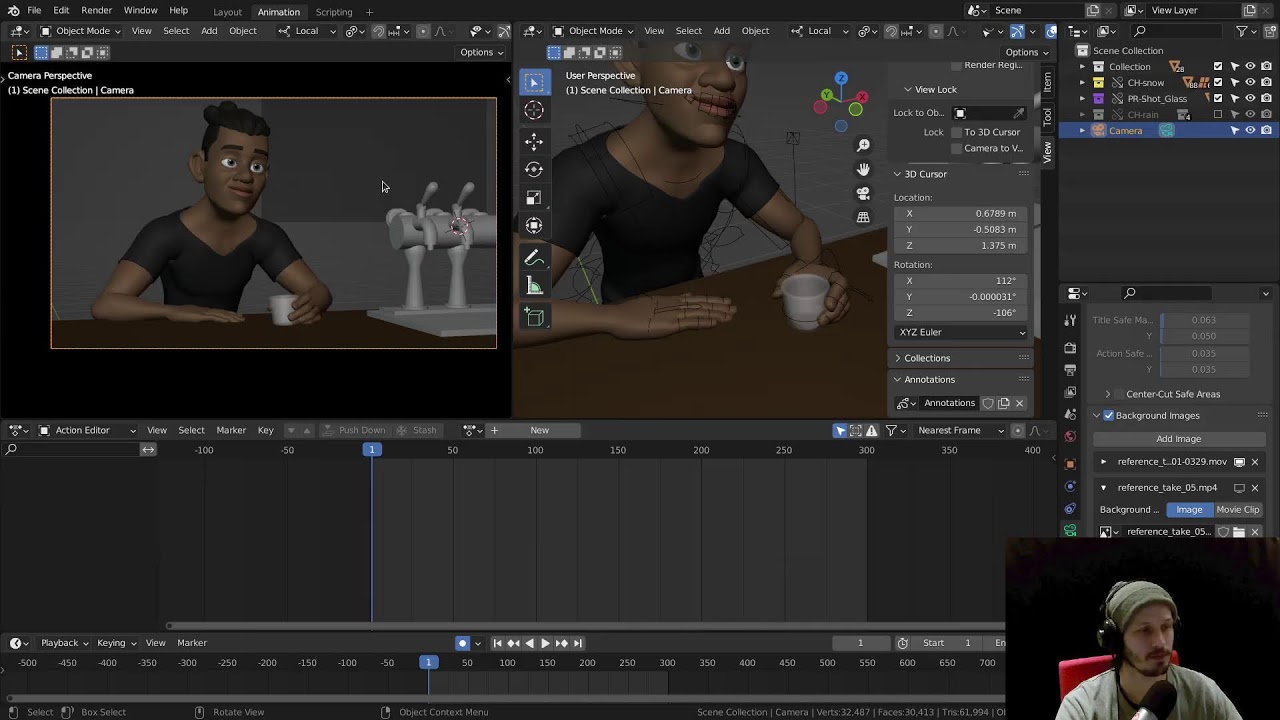Select the Measure tool
The image size is (1280, 720).
coord(534,287)
